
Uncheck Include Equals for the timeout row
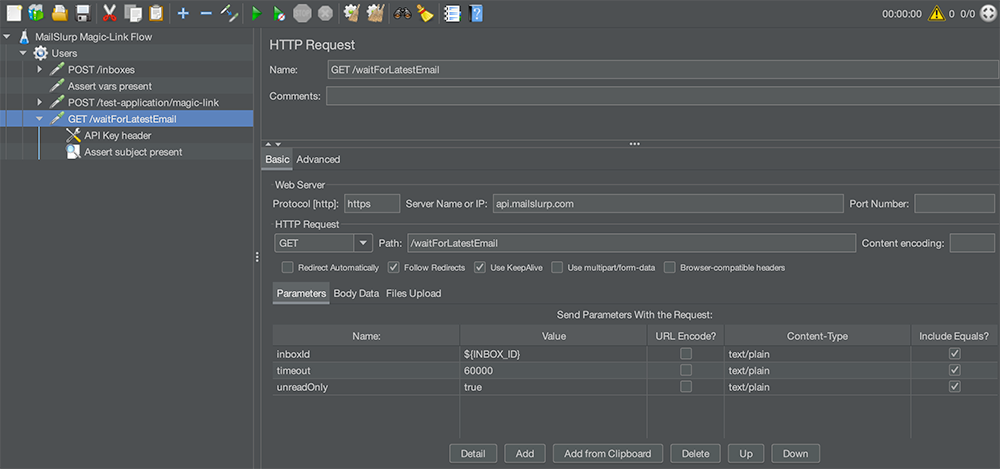[955, 370]
